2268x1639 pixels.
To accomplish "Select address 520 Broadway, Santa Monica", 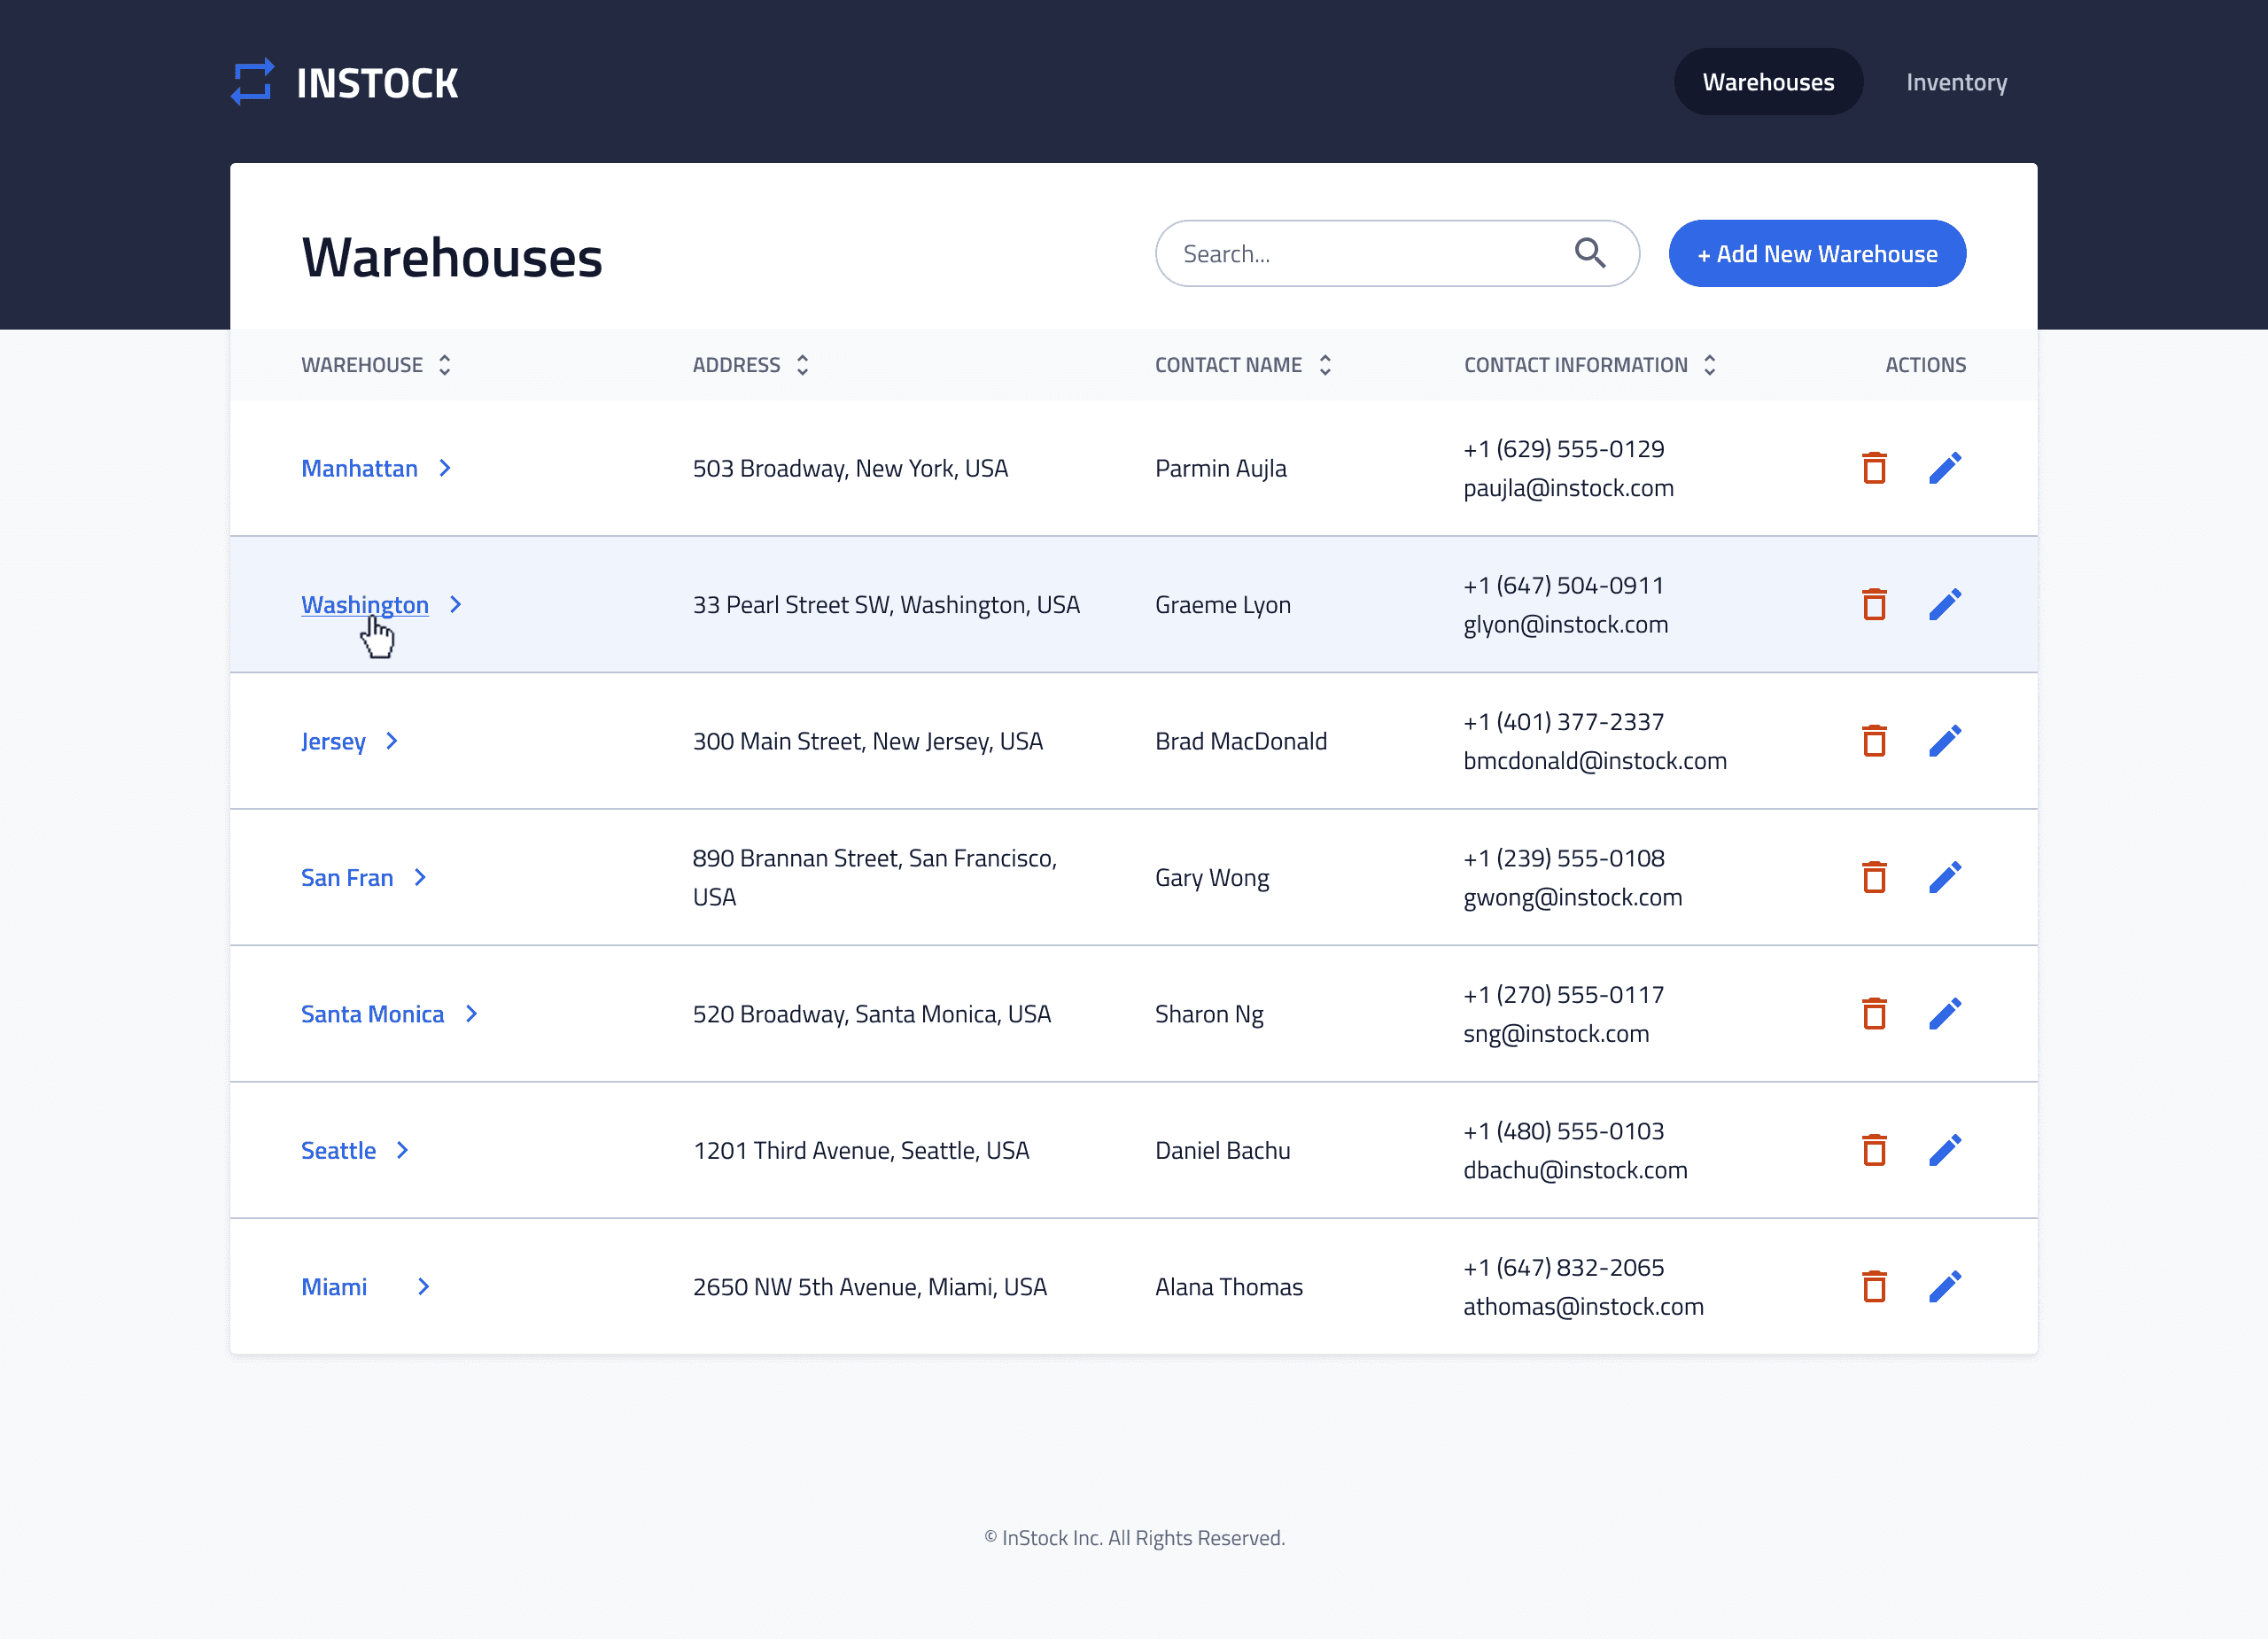I will 871,1014.
